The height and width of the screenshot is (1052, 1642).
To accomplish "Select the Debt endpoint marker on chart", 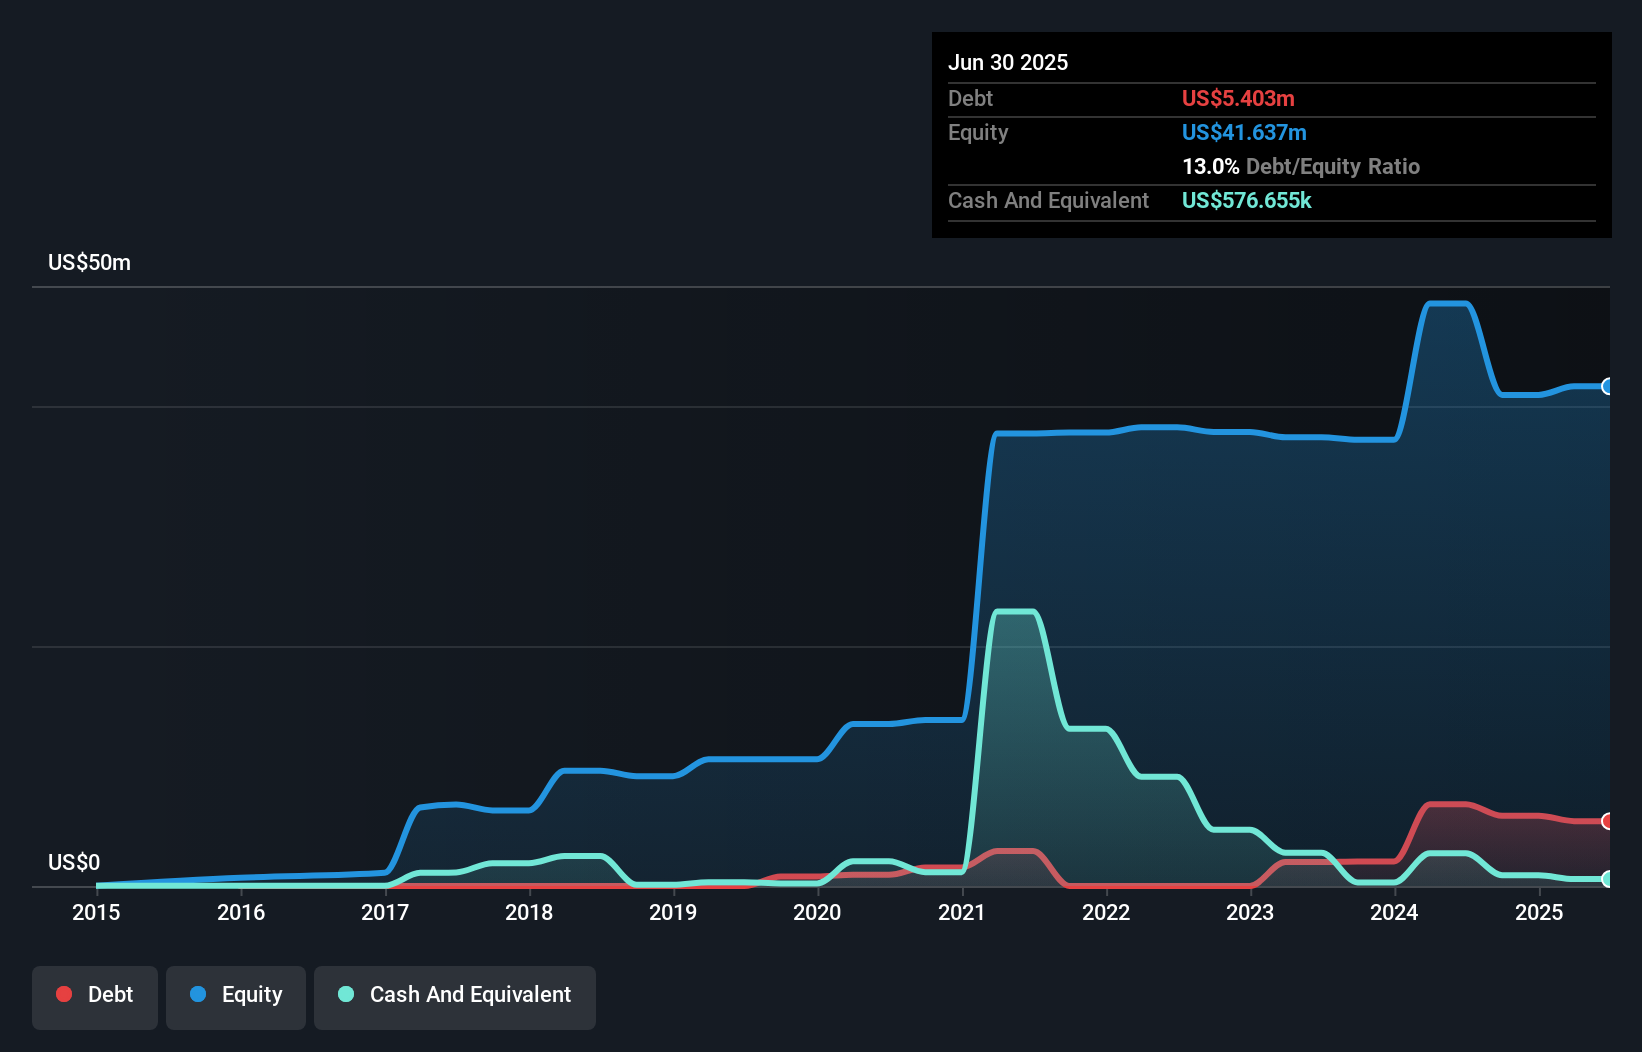I will click(1607, 821).
